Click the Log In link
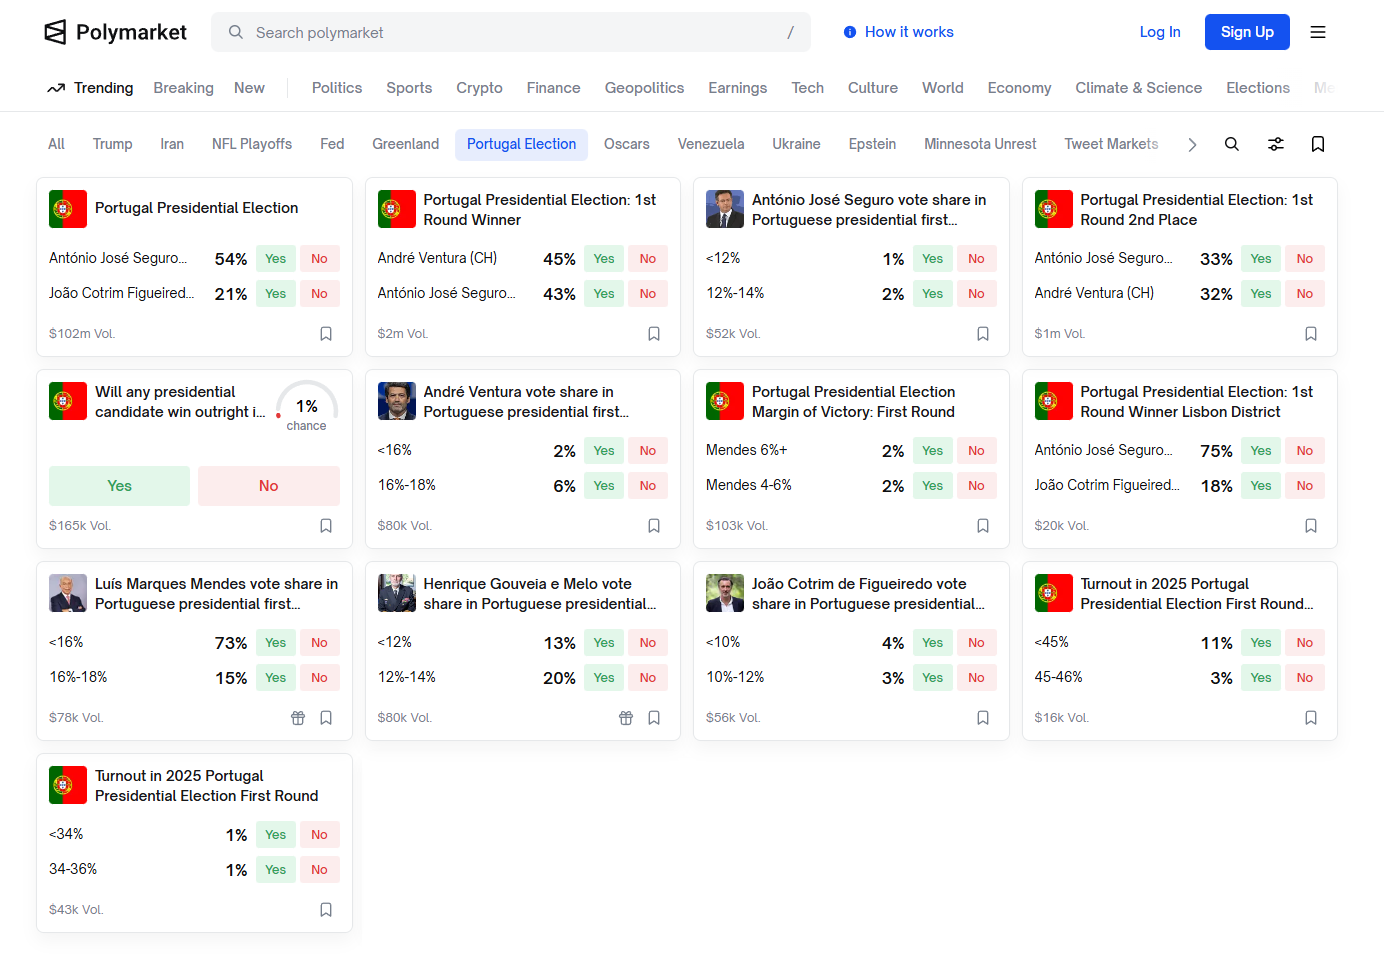This screenshot has width=1384, height=964. [1160, 32]
